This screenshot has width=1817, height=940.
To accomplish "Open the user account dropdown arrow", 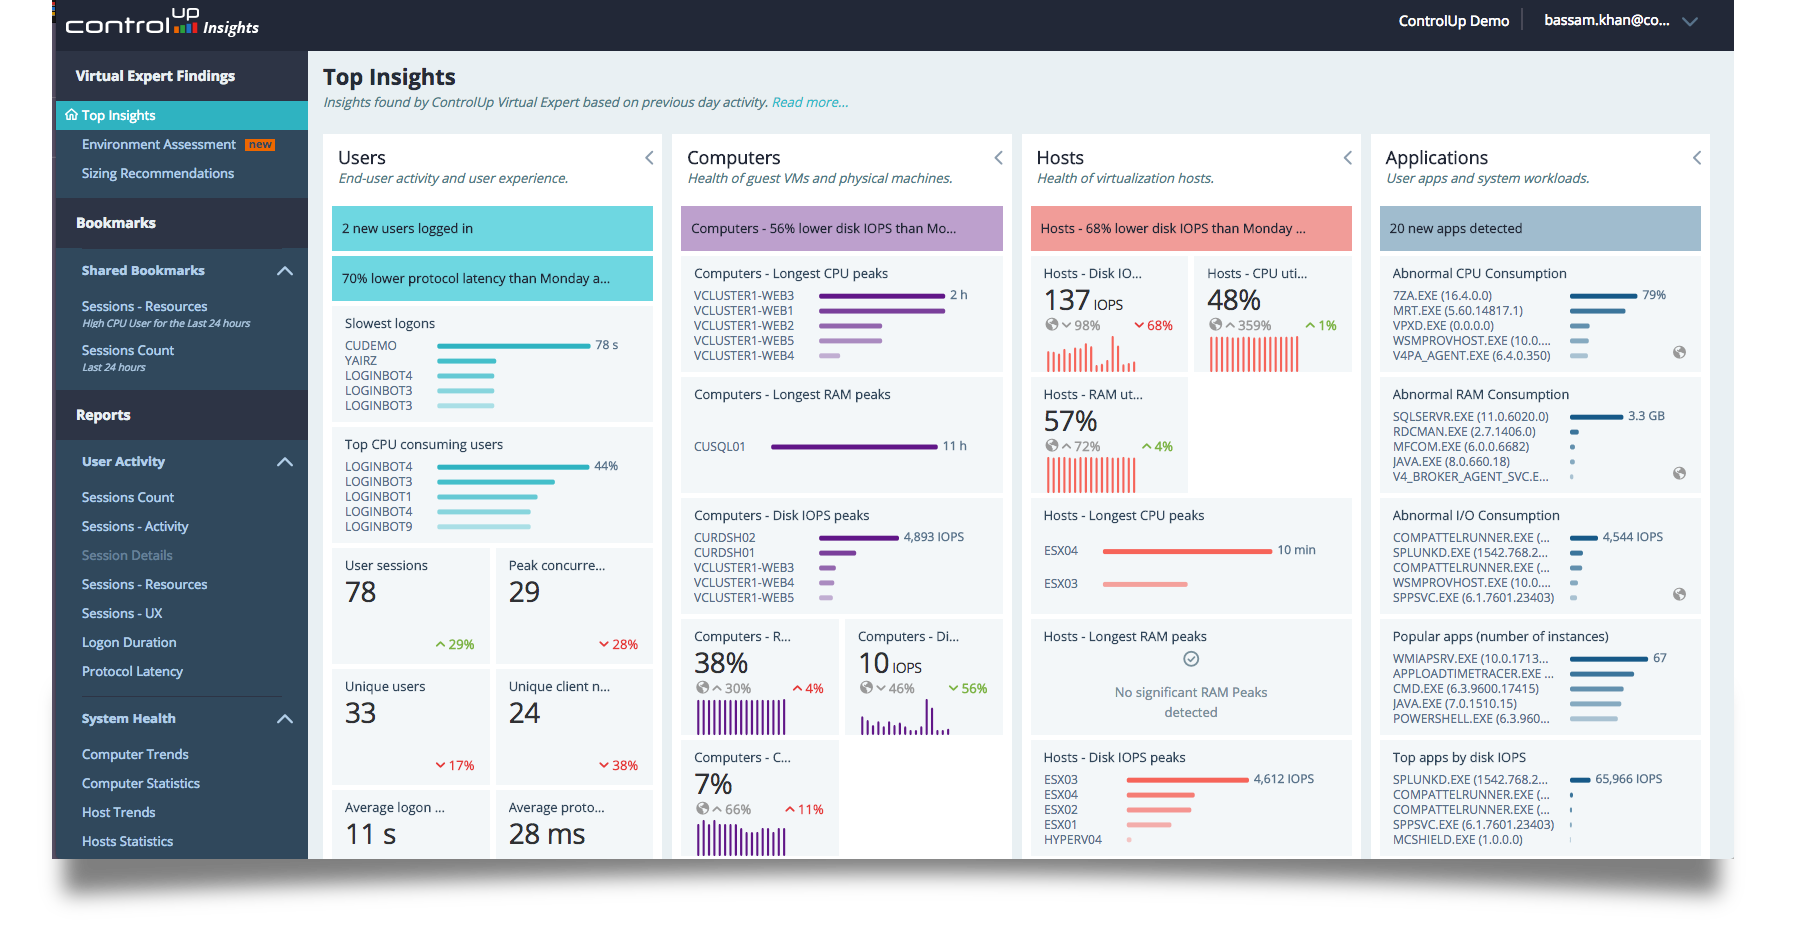I will (1690, 21).
